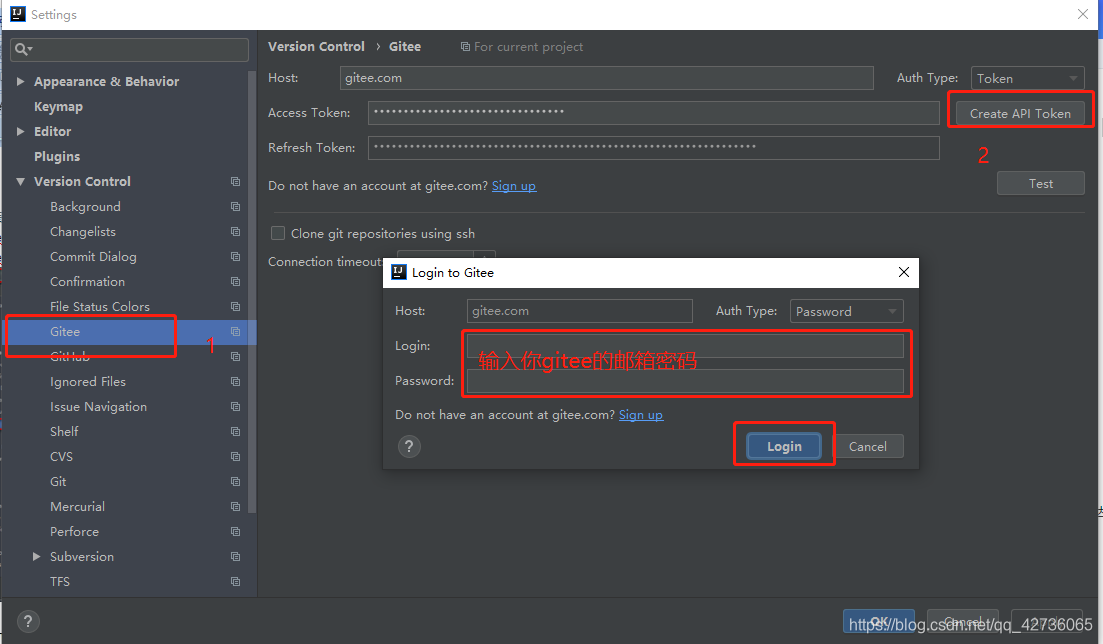The width and height of the screenshot is (1103, 644).
Task: Open Auth Type Password dropdown in login dialog
Action: click(847, 311)
